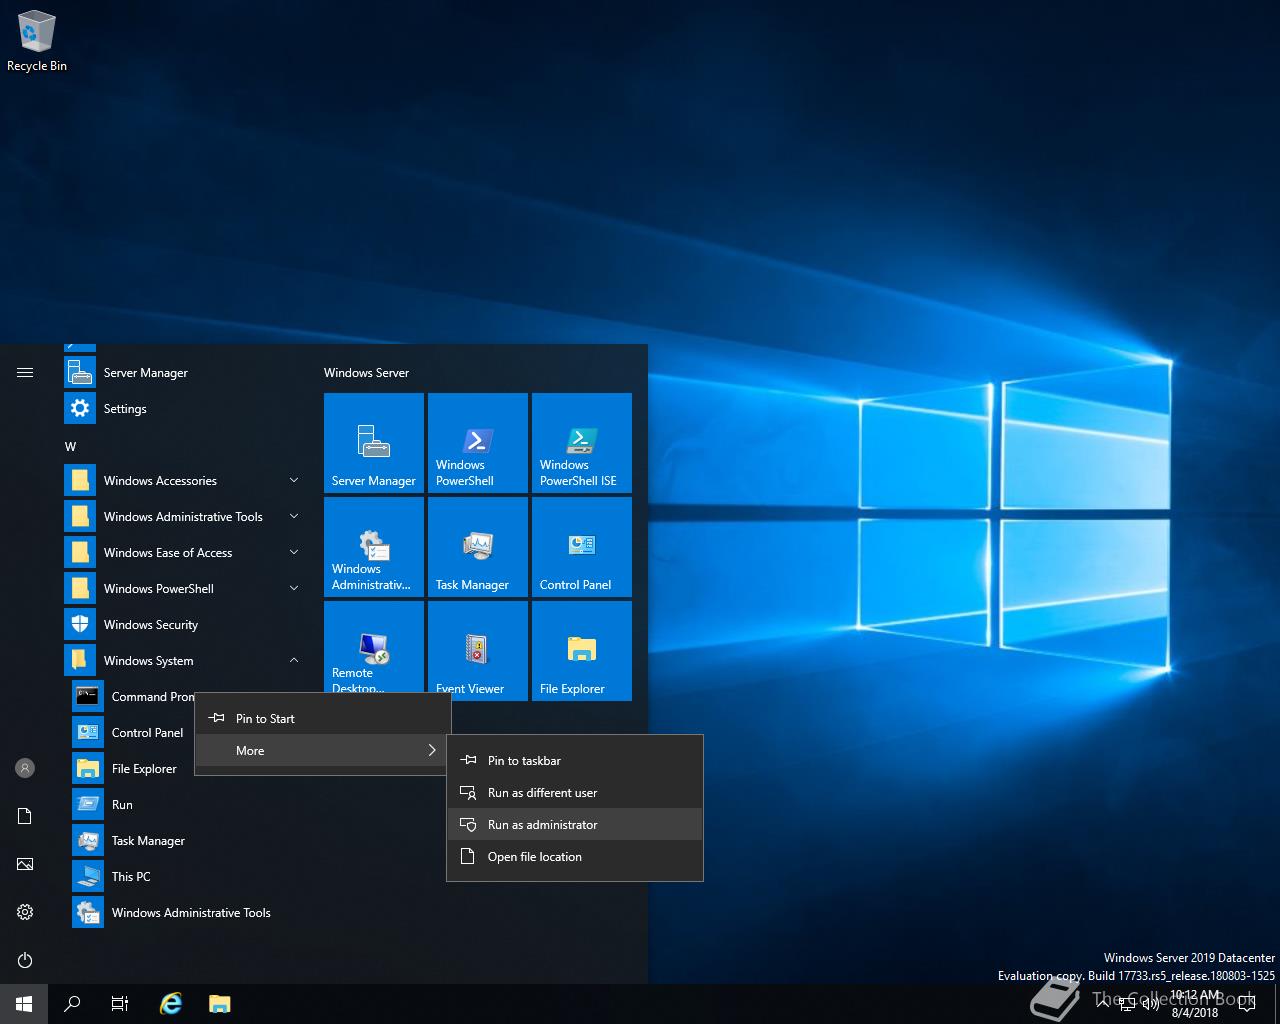The image size is (1280, 1024).
Task: Click the W letter header in app list
Action: (70, 446)
